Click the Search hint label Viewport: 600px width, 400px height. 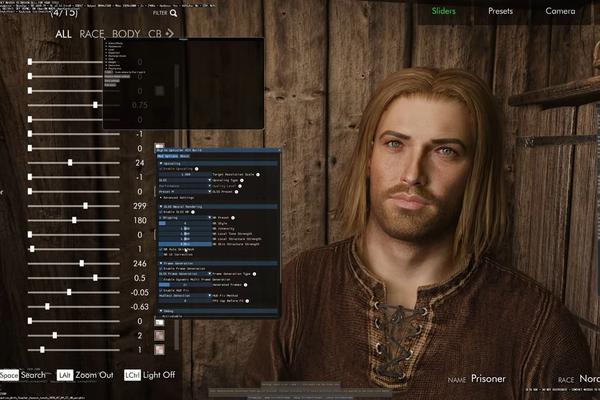point(33,375)
